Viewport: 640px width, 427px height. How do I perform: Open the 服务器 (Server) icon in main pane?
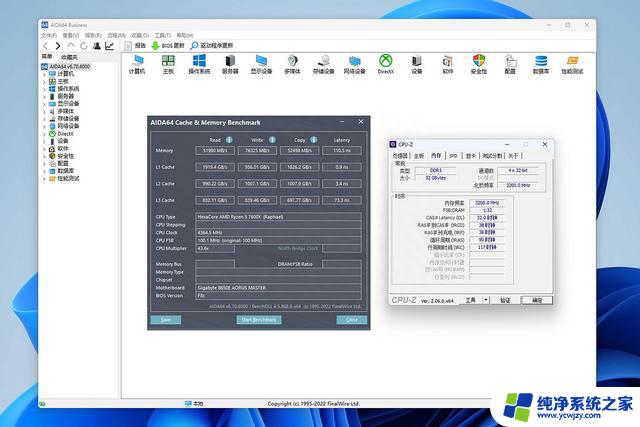point(230,64)
